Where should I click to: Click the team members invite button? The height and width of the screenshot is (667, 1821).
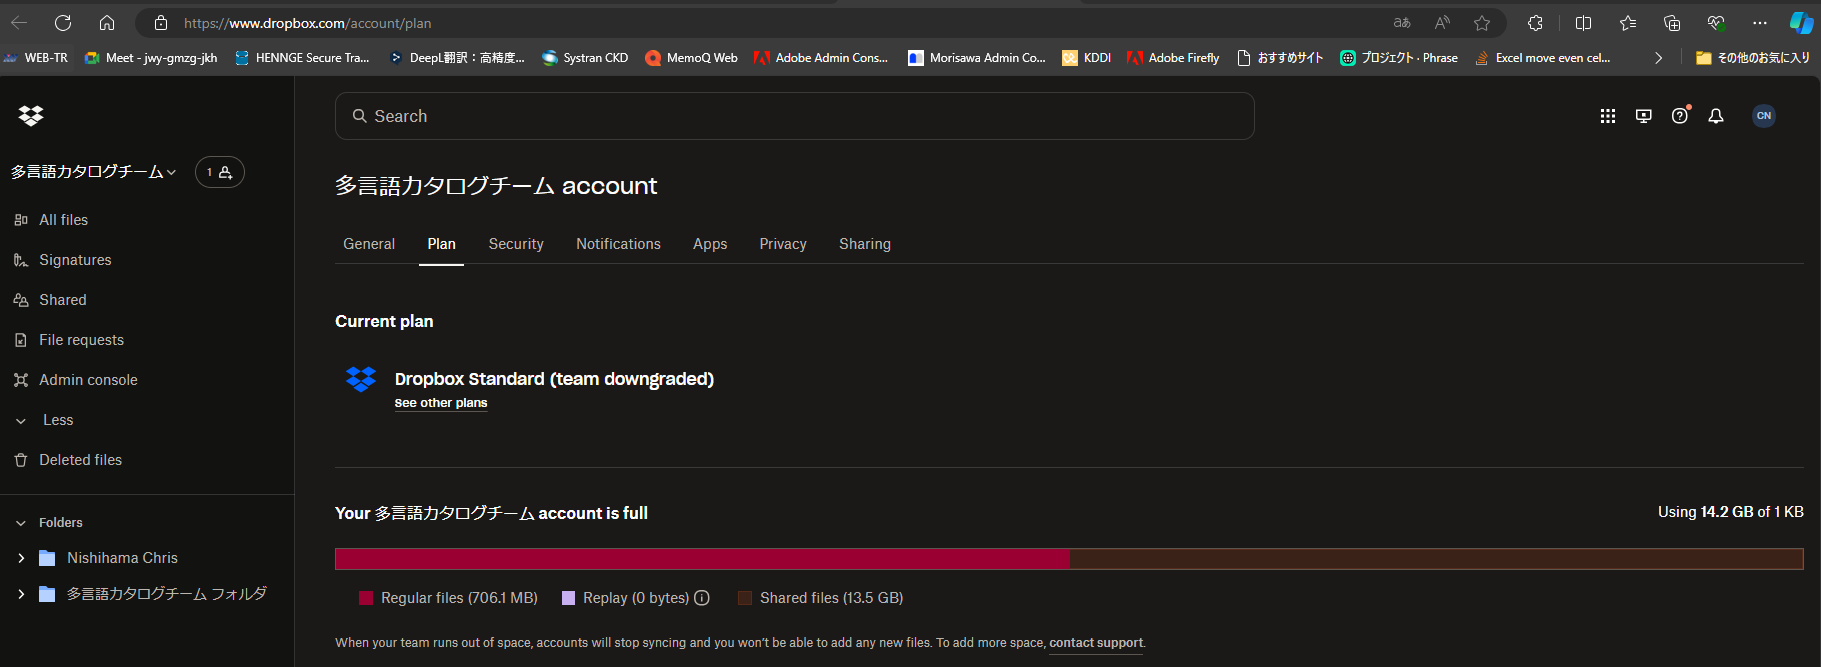click(x=219, y=172)
